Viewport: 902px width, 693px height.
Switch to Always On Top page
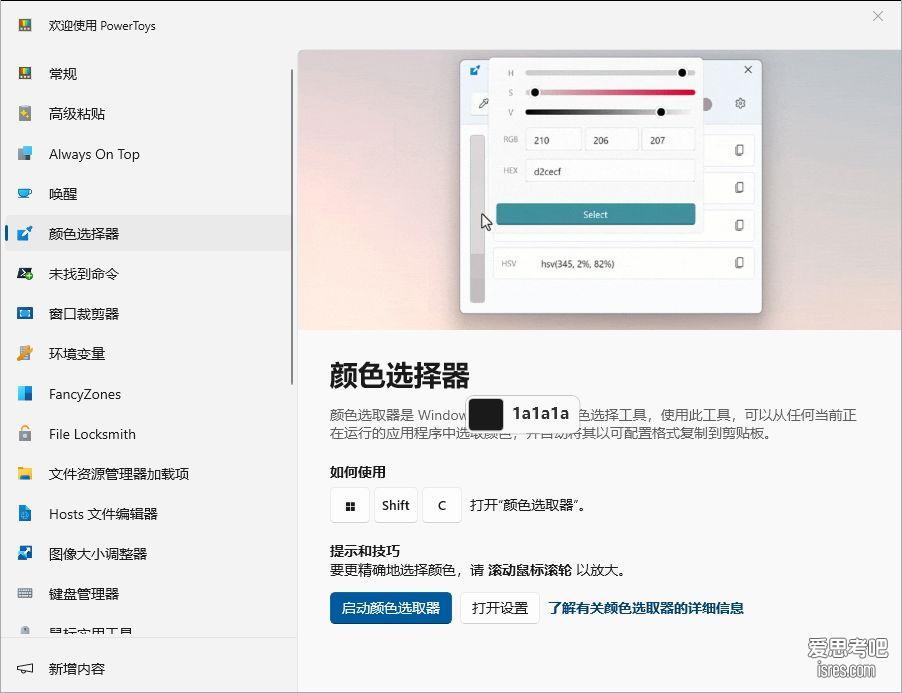pyautogui.click(x=147, y=154)
